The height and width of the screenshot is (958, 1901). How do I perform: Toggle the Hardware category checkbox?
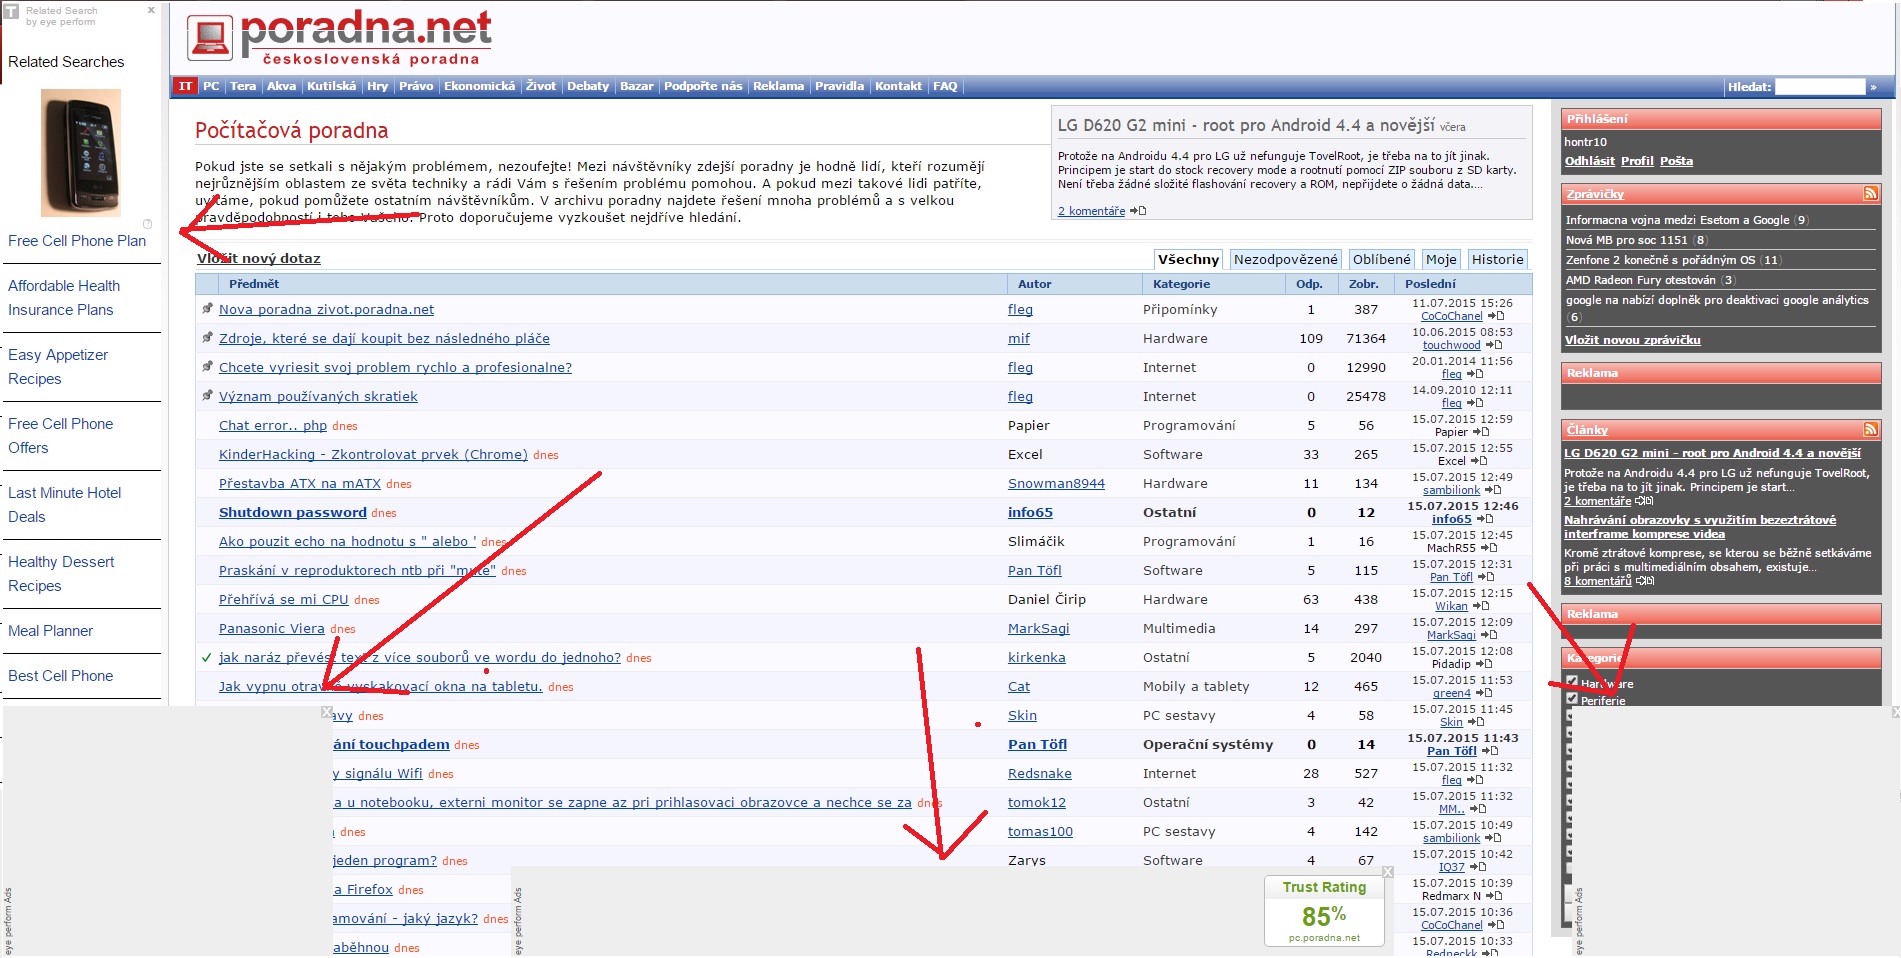(1572, 682)
